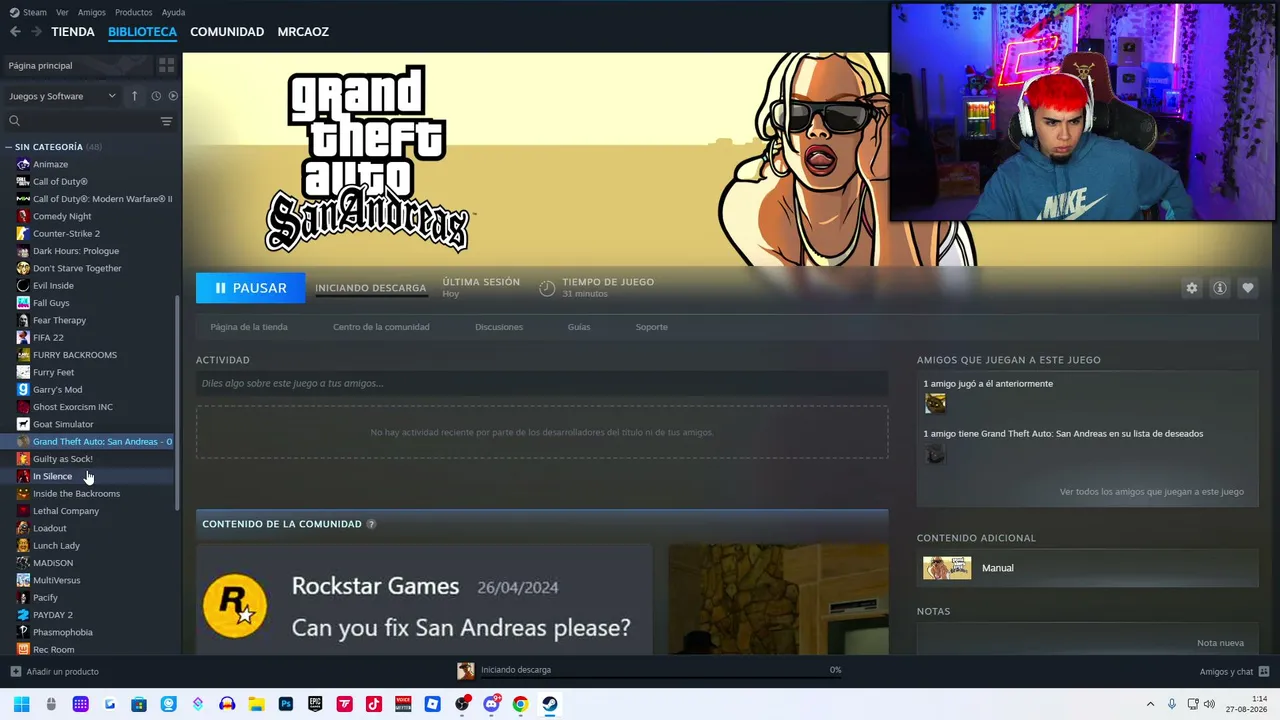
Task: Select In Silence in the library
Action: [x=52, y=476]
